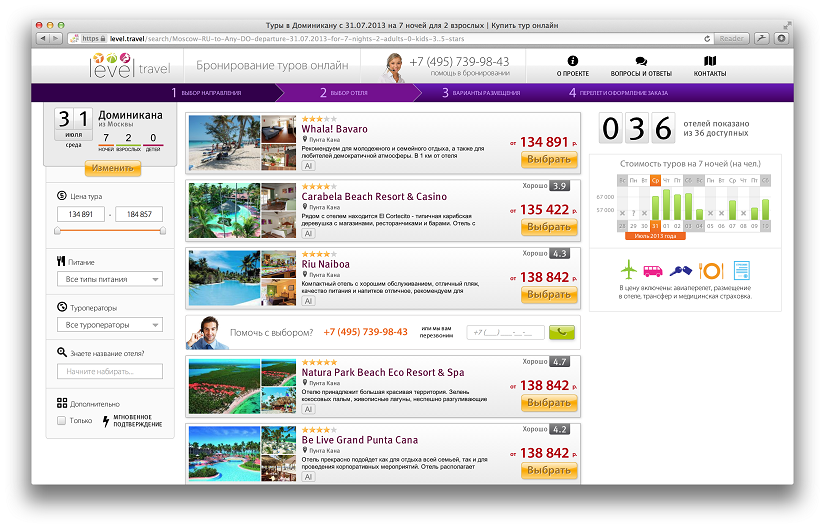825x528 pixels.
Task: Click the hotel name Начните набирать field
Action: point(109,371)
